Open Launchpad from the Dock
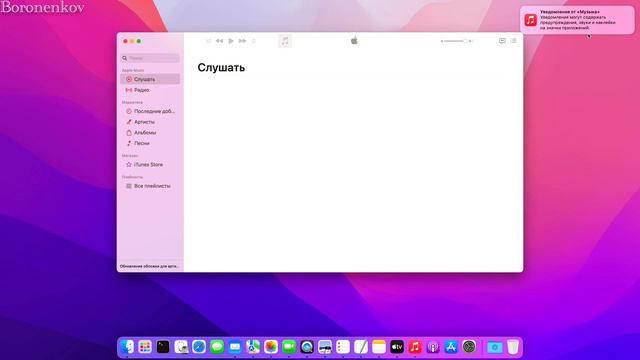This screenshot has height=360, width=640. click(x=145, y=347)
